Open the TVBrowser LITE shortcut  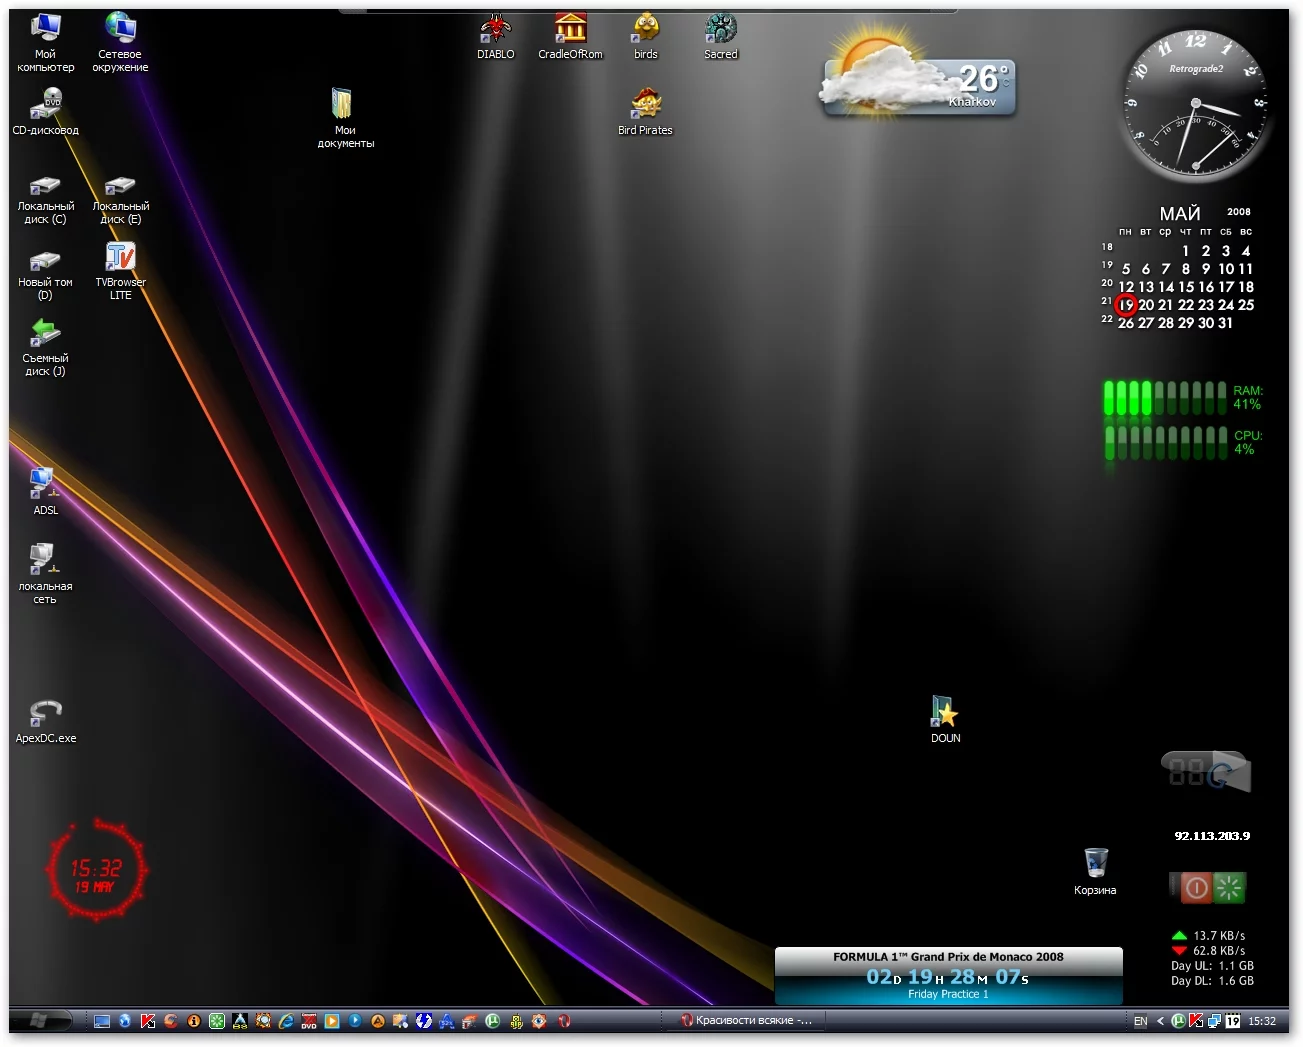point(120,258)
